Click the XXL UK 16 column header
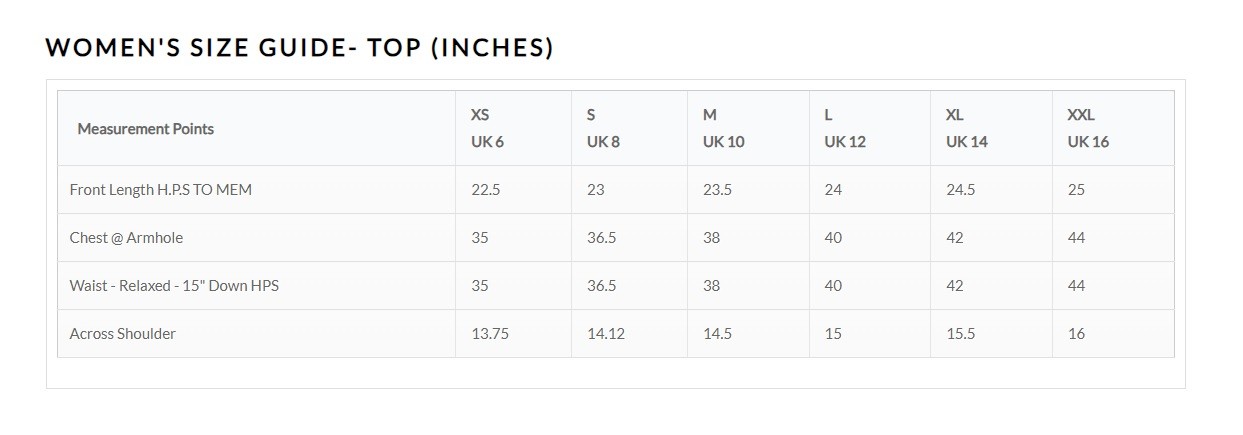Viewport: 1243px width, 435px height. coord(1087,128)
